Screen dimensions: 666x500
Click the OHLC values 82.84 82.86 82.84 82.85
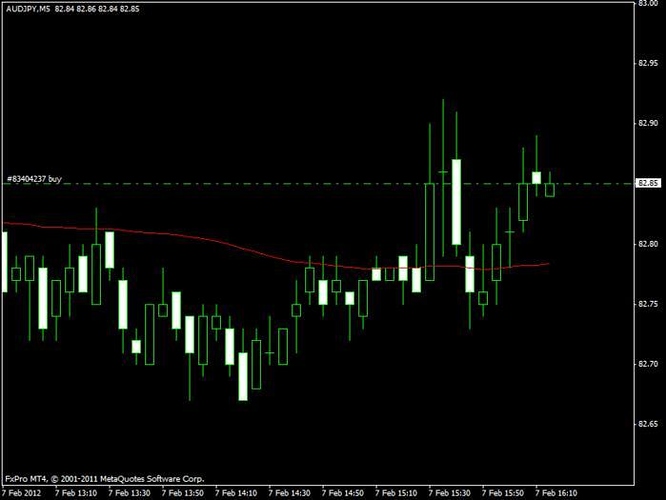(x=97, y=8)
